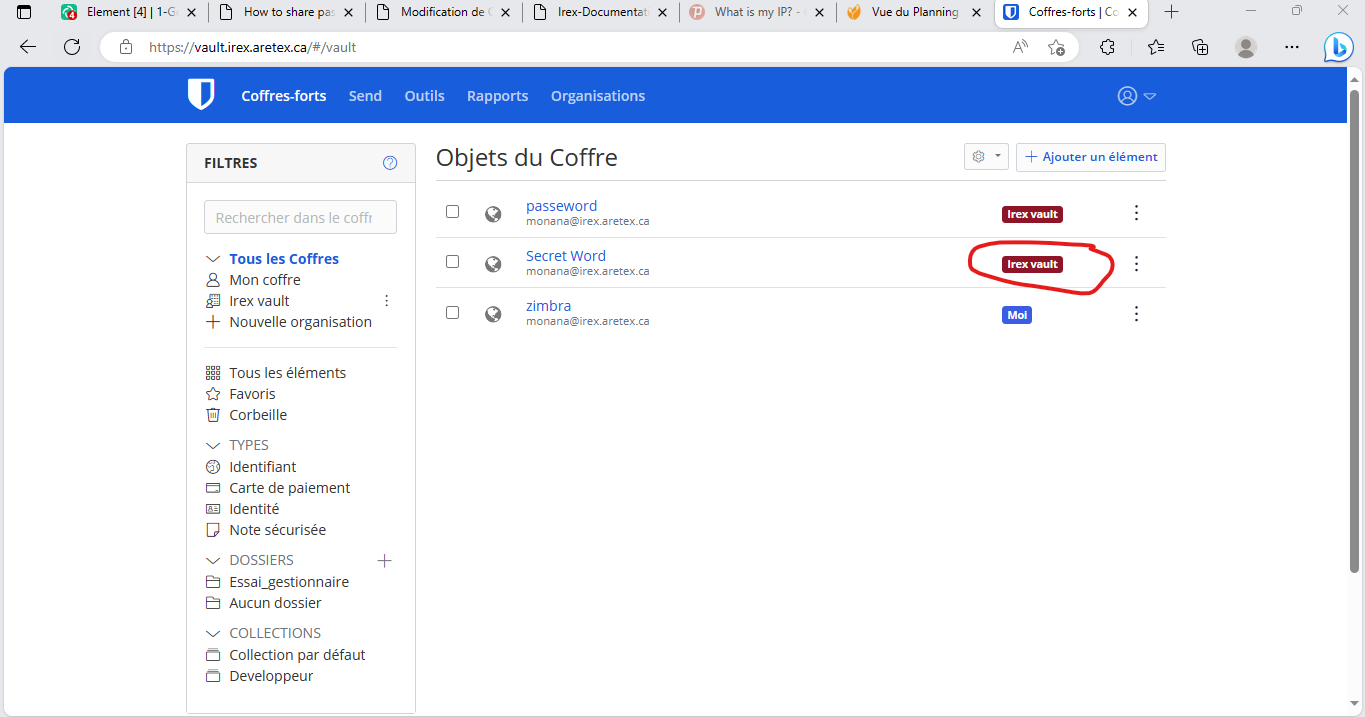Open the Send navigation tab
This screenshot has height=717, width=1365.
coord(365,96)
